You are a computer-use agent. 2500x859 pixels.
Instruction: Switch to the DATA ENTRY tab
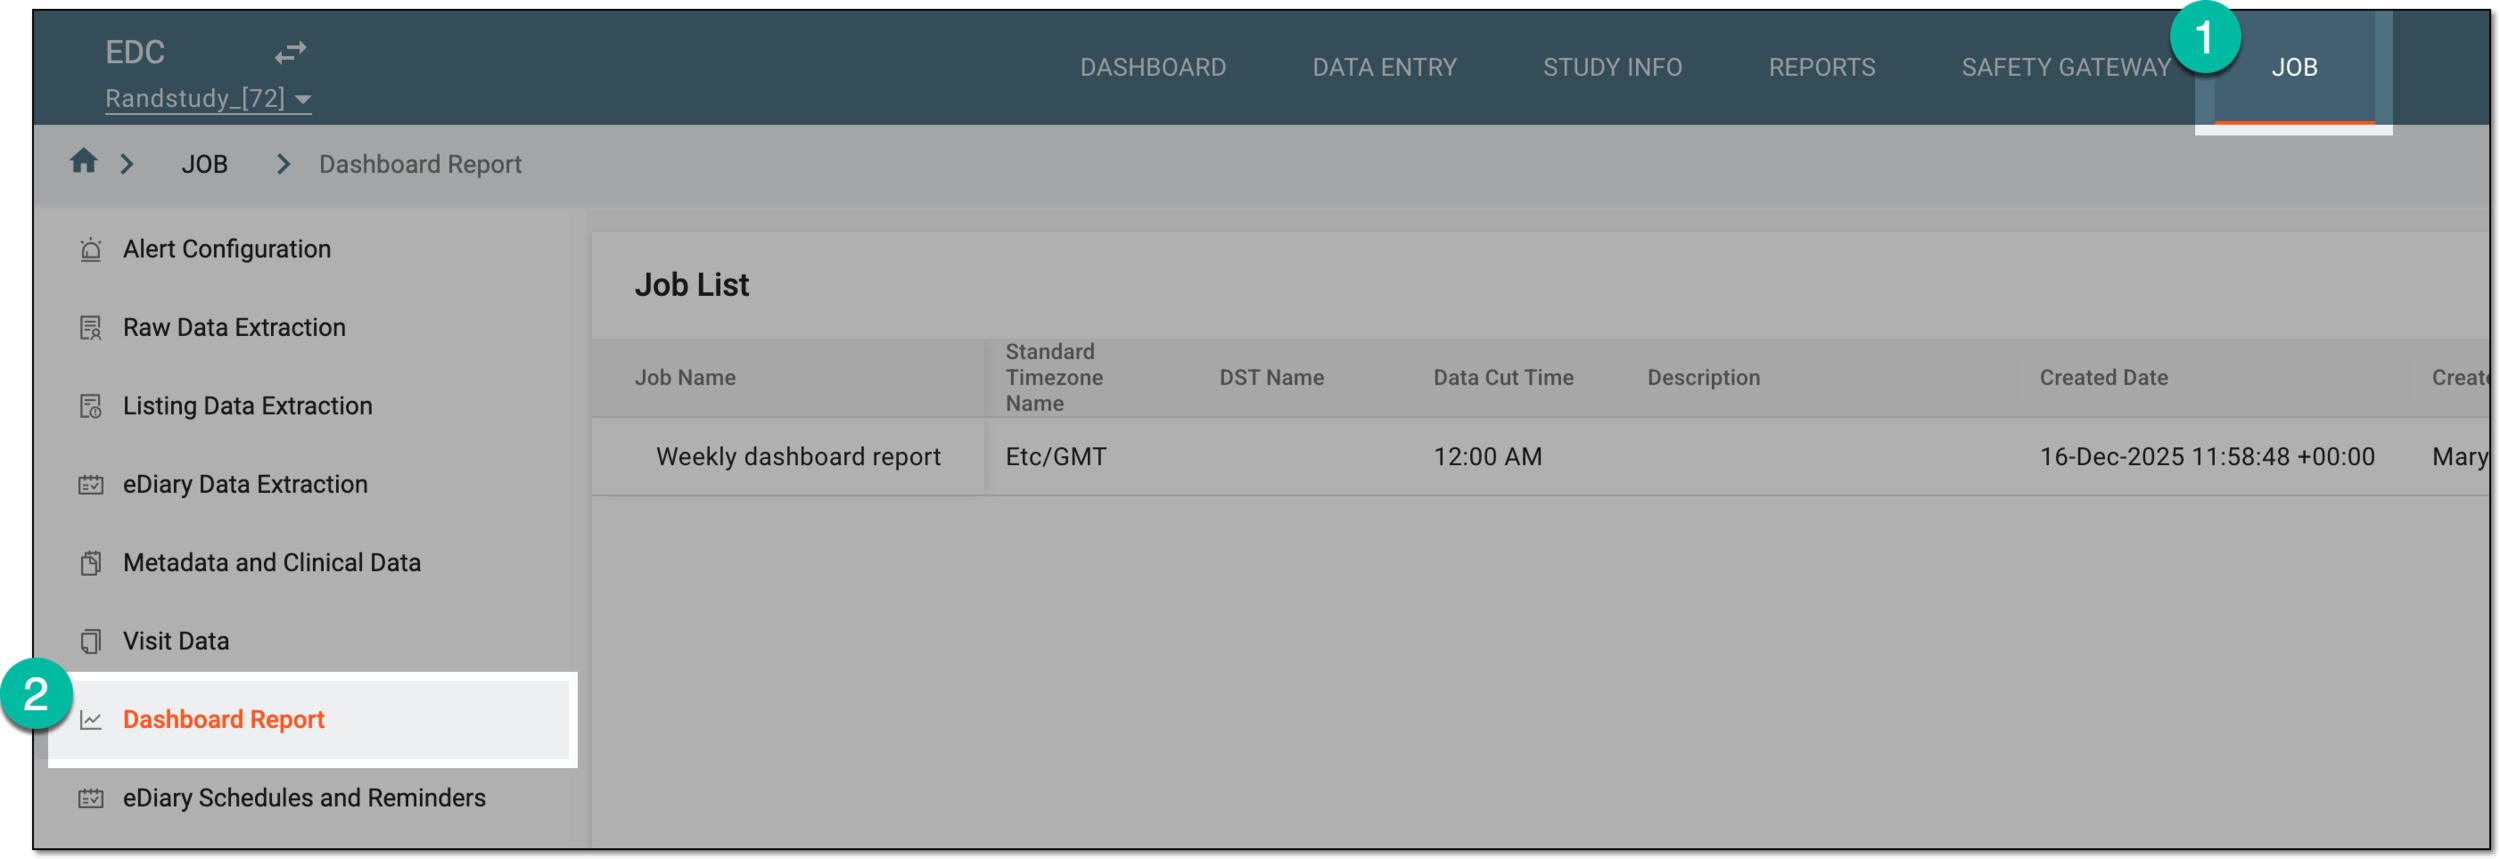pyautogui.click(x=1385, y=67)
